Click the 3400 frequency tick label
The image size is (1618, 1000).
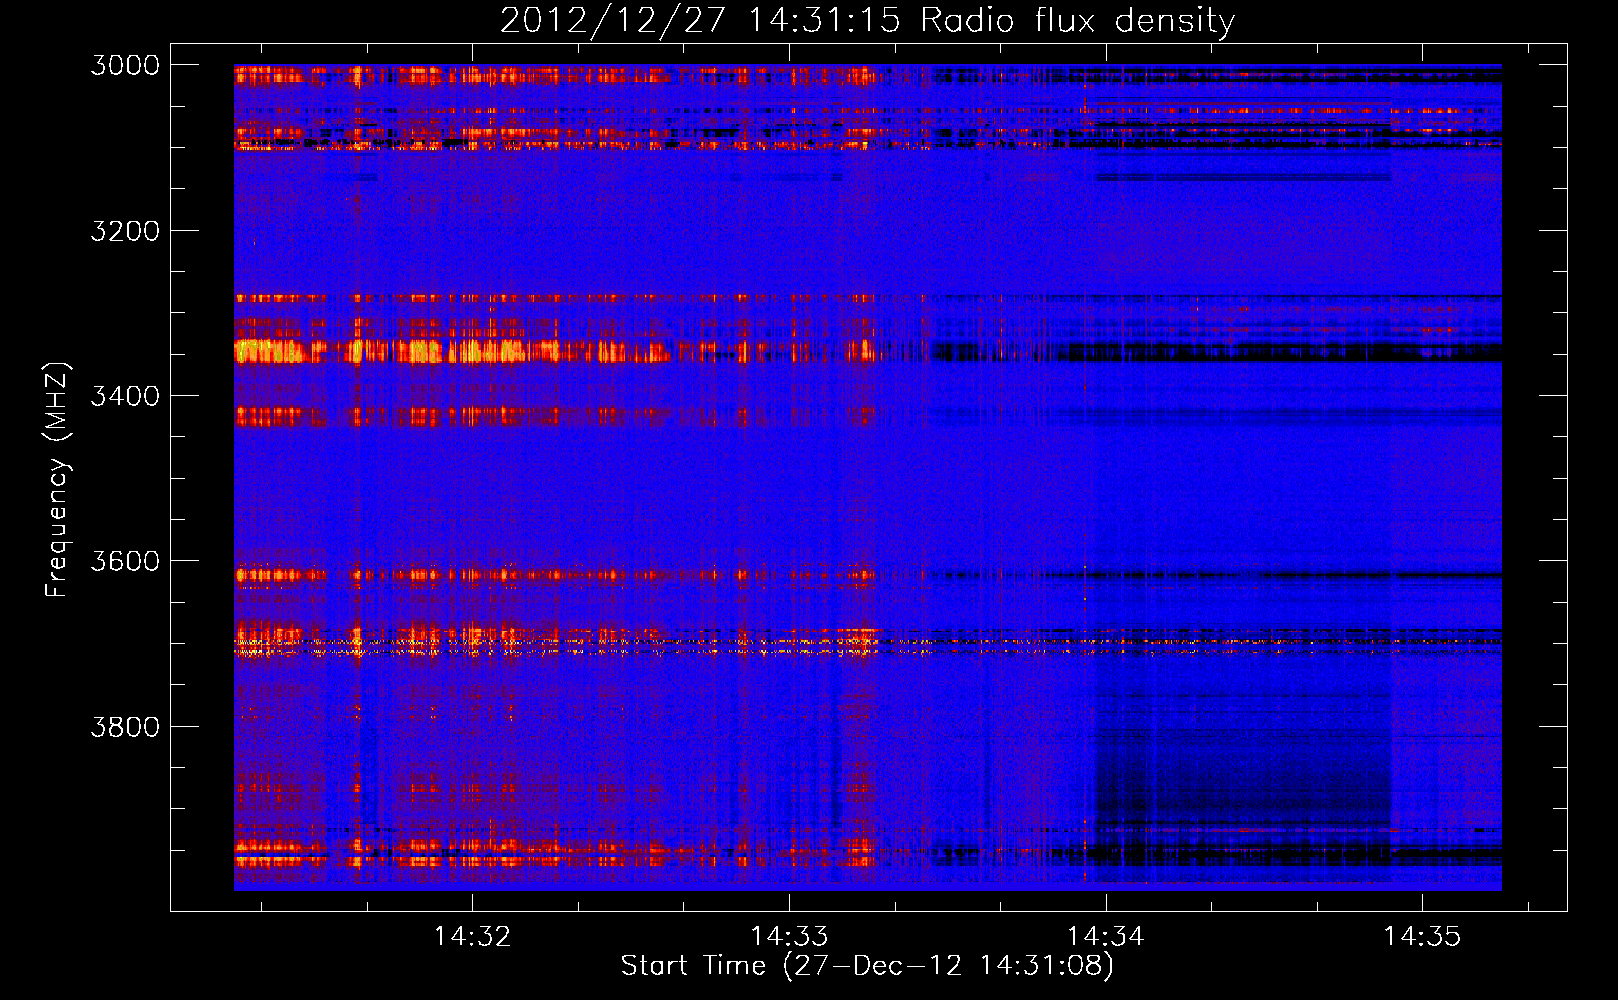pyautogui.click(x=125, y=396)
